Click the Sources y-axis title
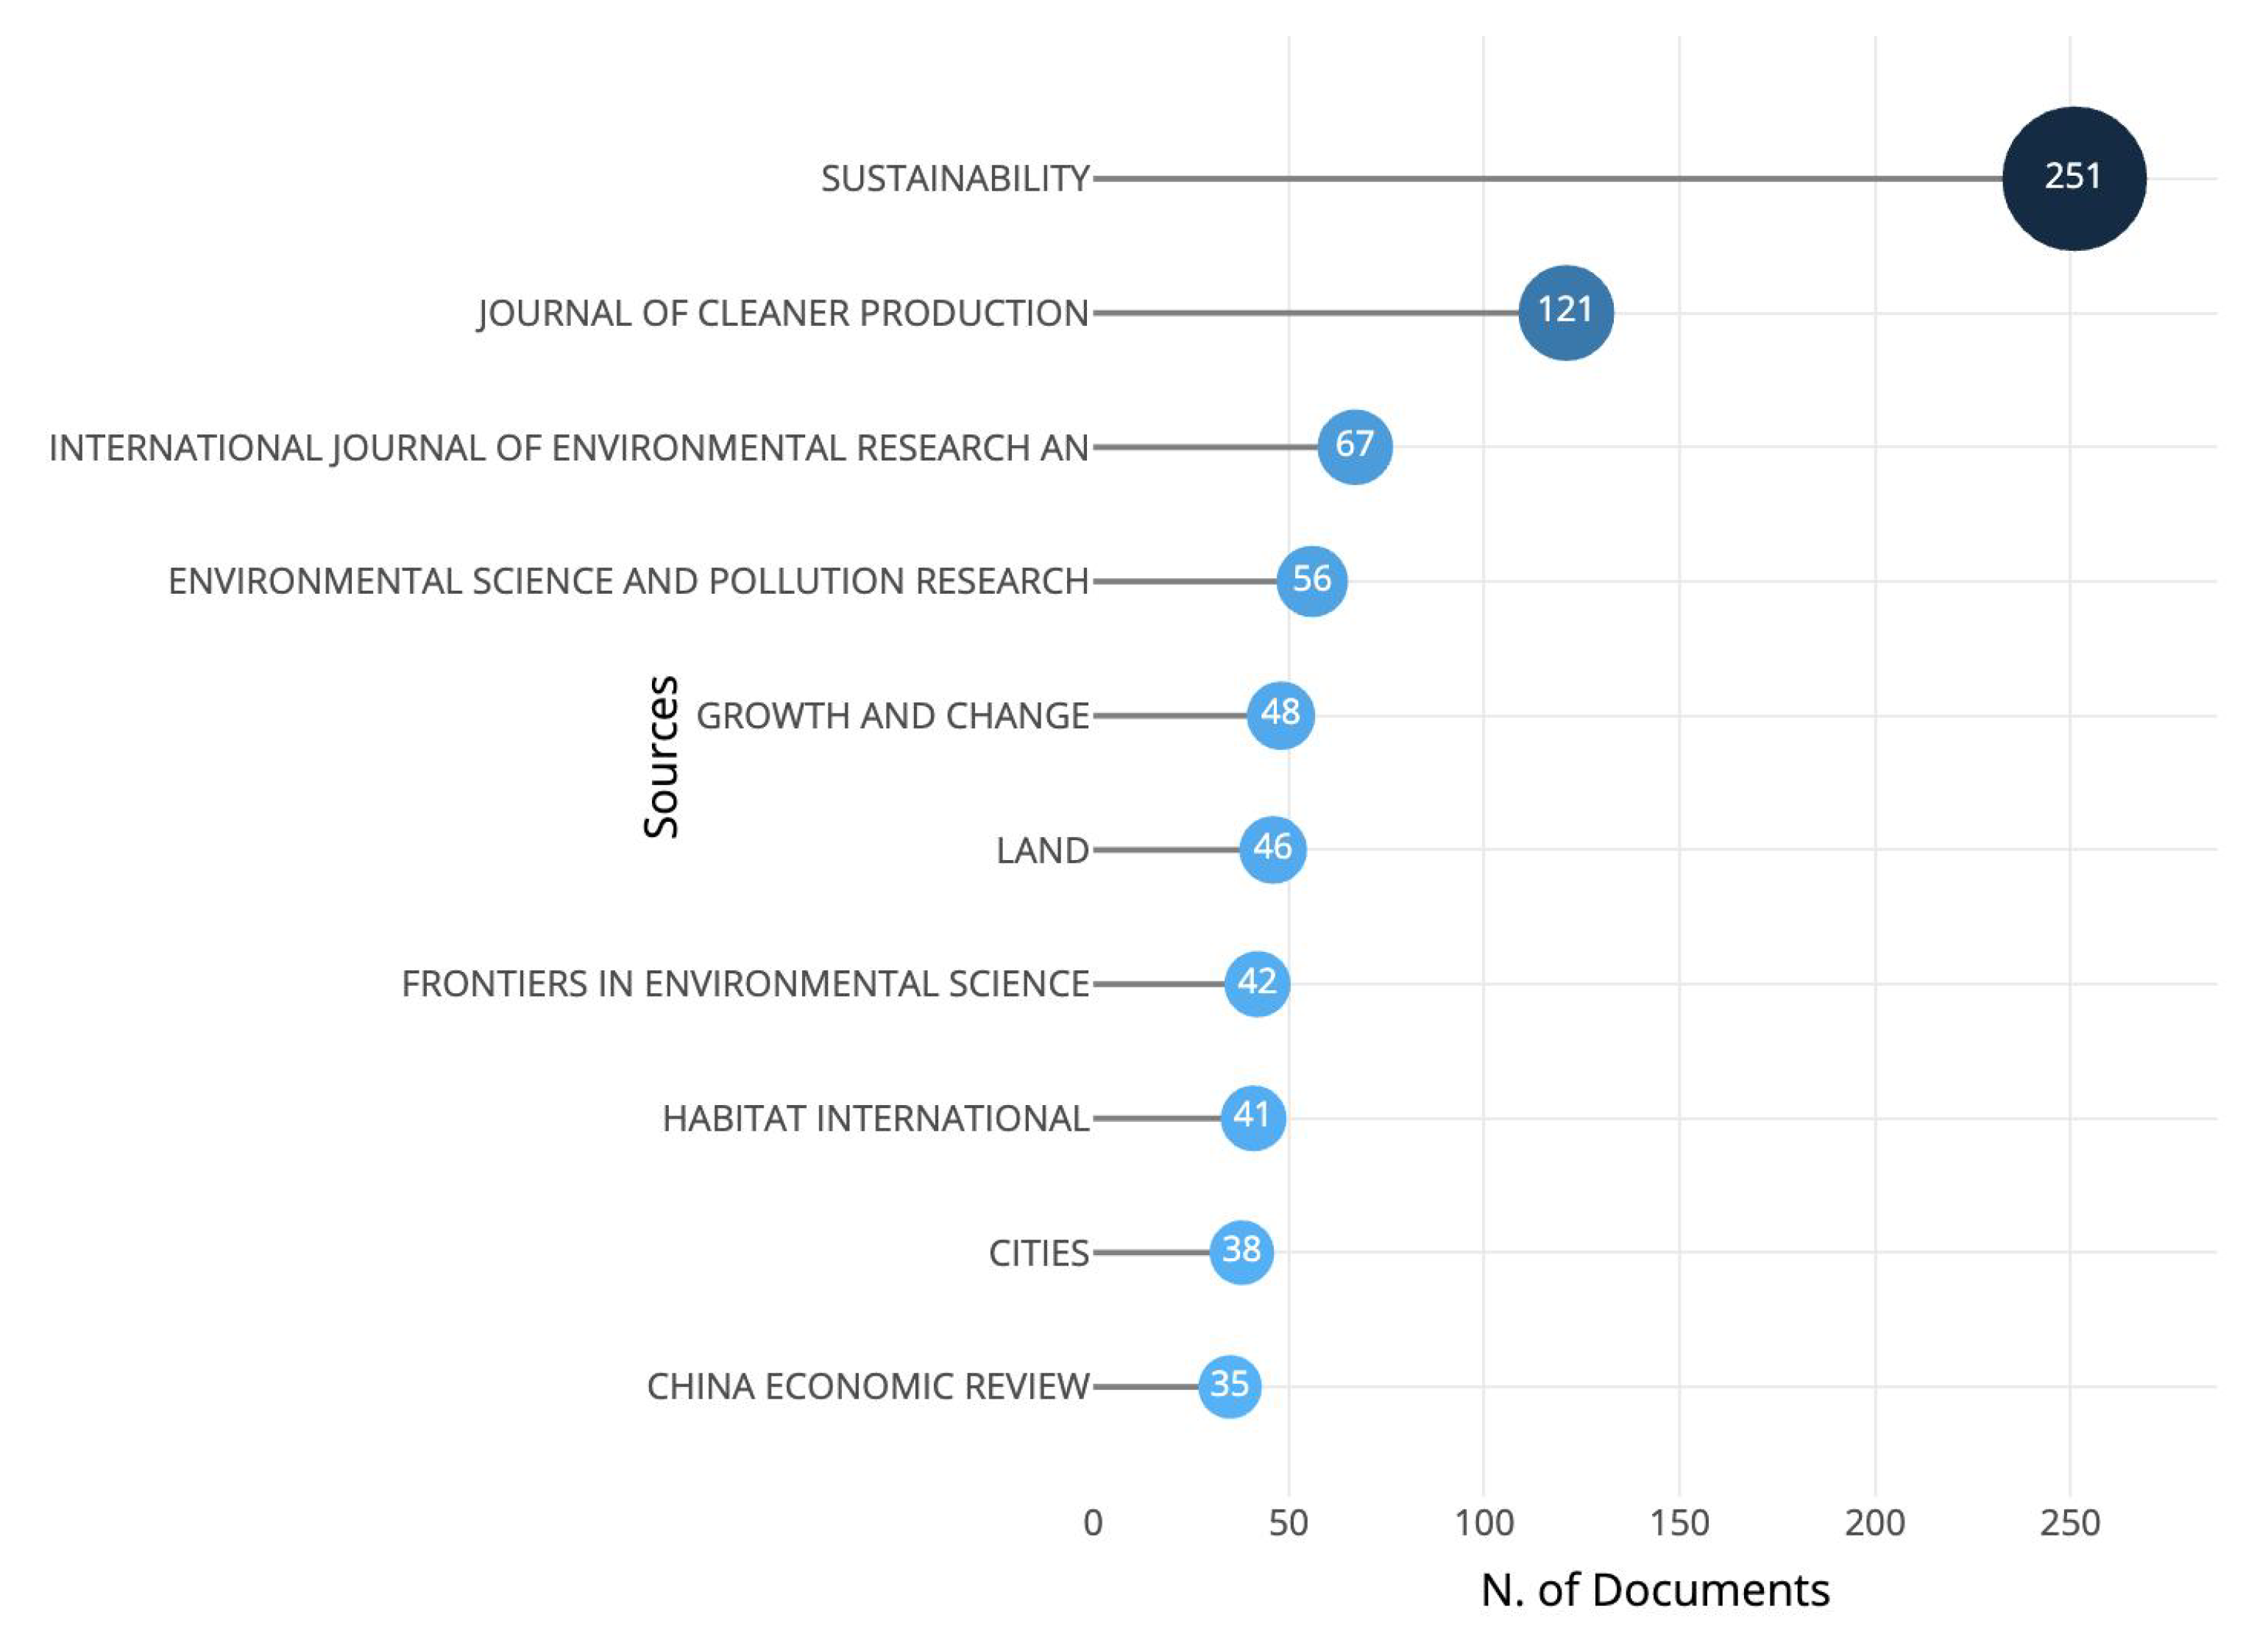 point(662,757)
